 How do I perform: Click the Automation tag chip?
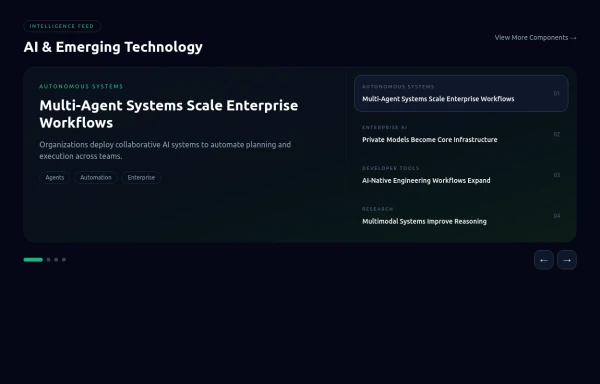[x=96, y=177]
